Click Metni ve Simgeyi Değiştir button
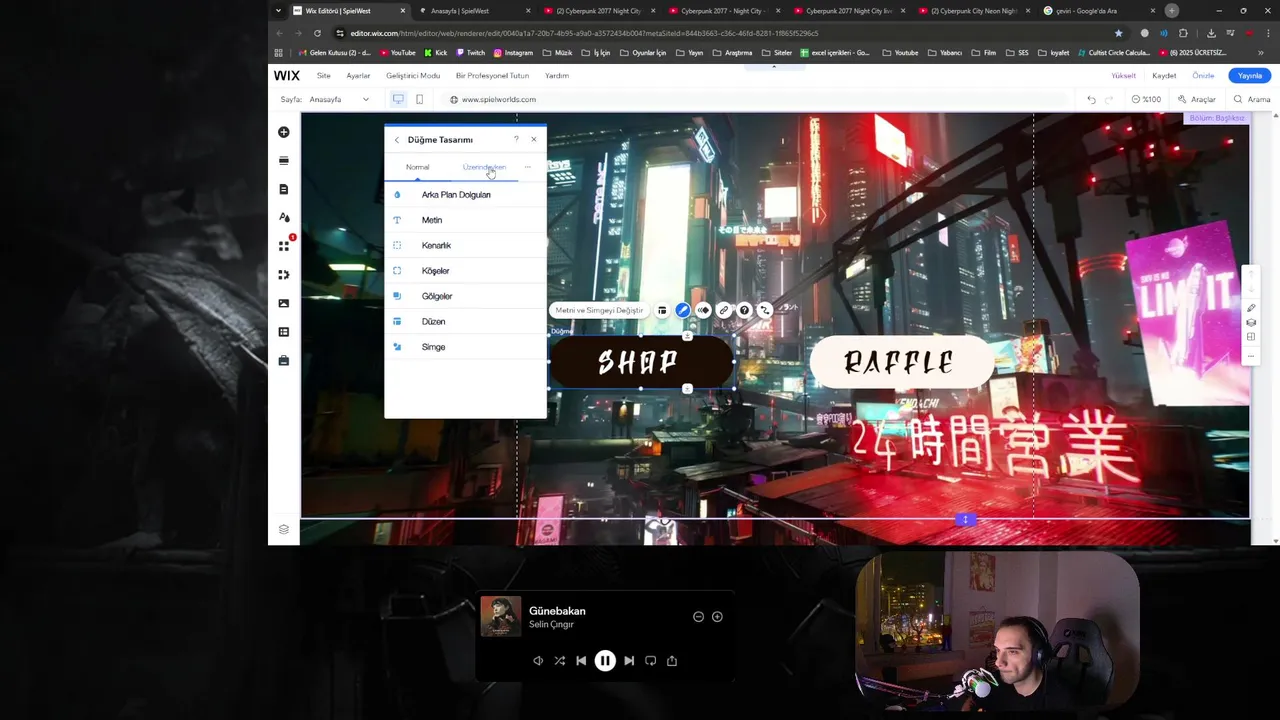 coord(599,310)
